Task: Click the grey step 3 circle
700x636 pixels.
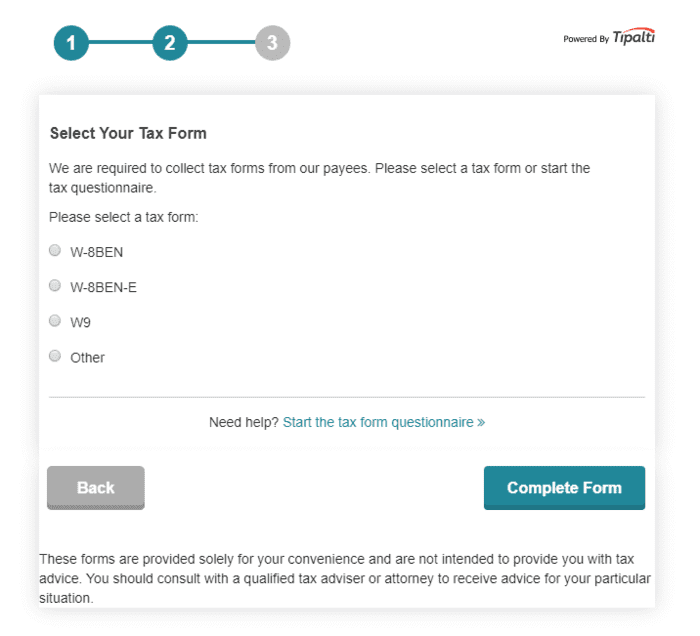Action: (272, 43)
